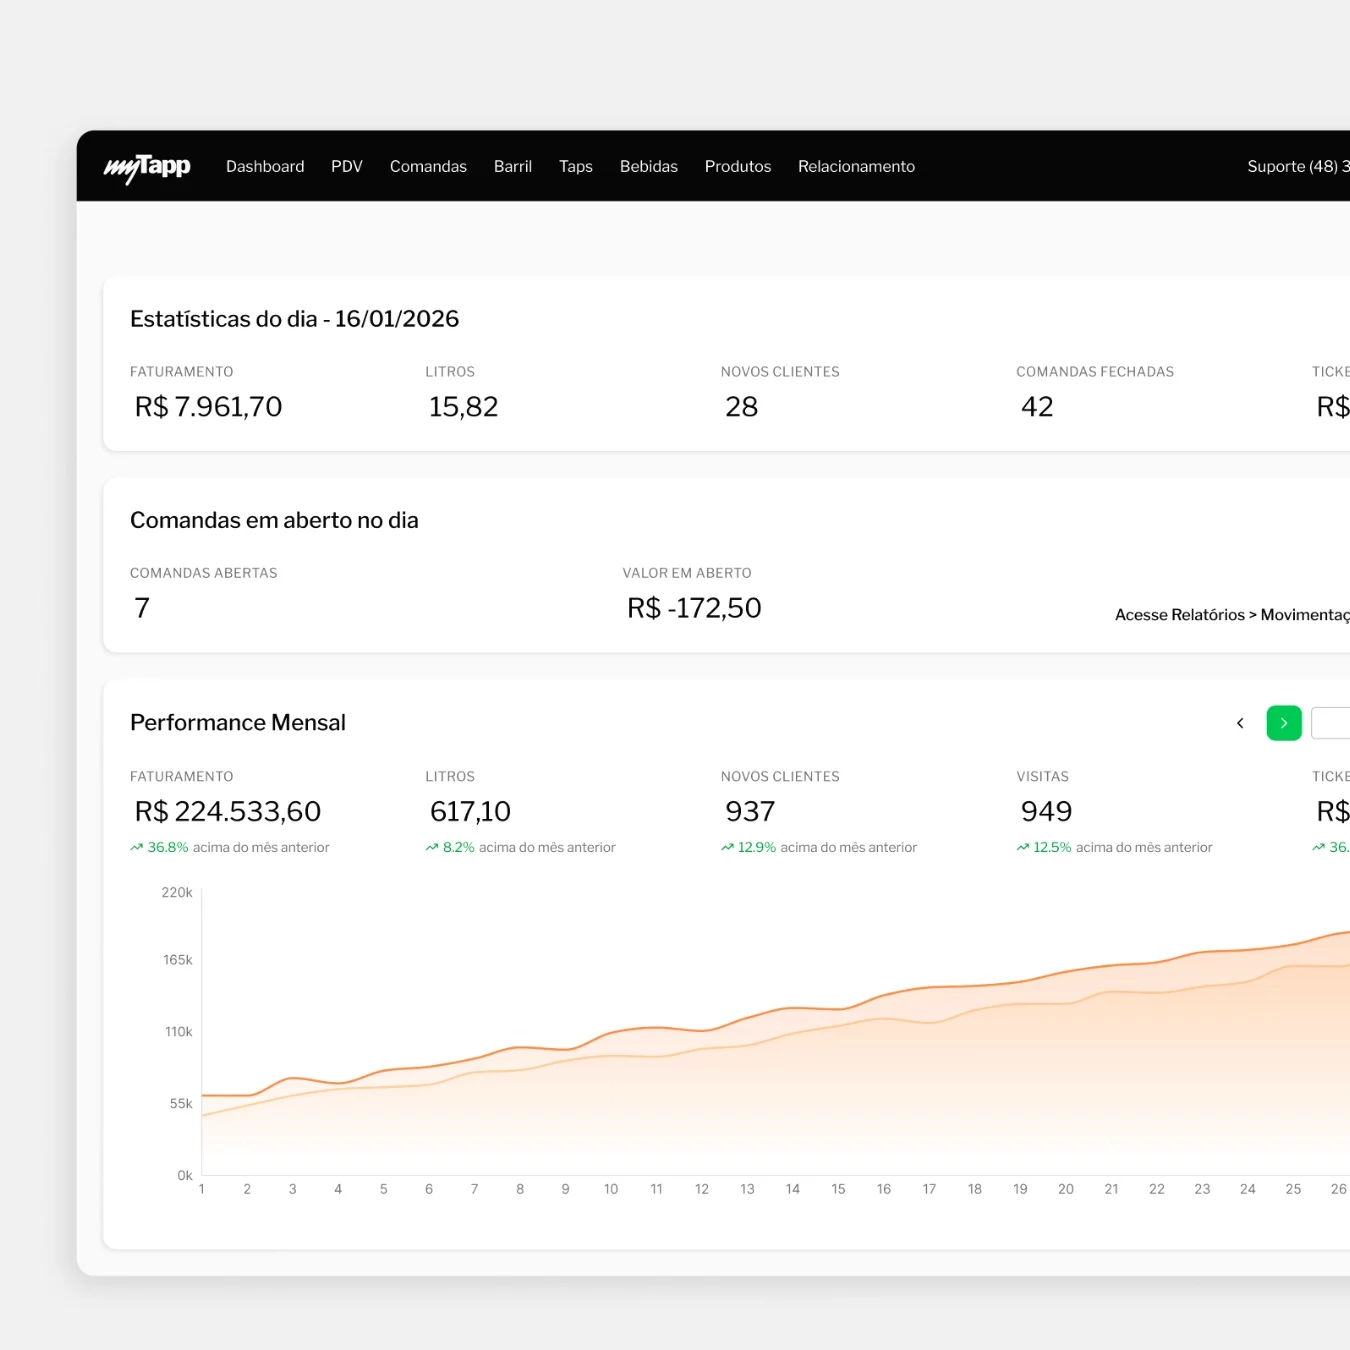Click the myTapp logo
Viewport: 1350px width, 1350px height.
click(x=147, y=167)
